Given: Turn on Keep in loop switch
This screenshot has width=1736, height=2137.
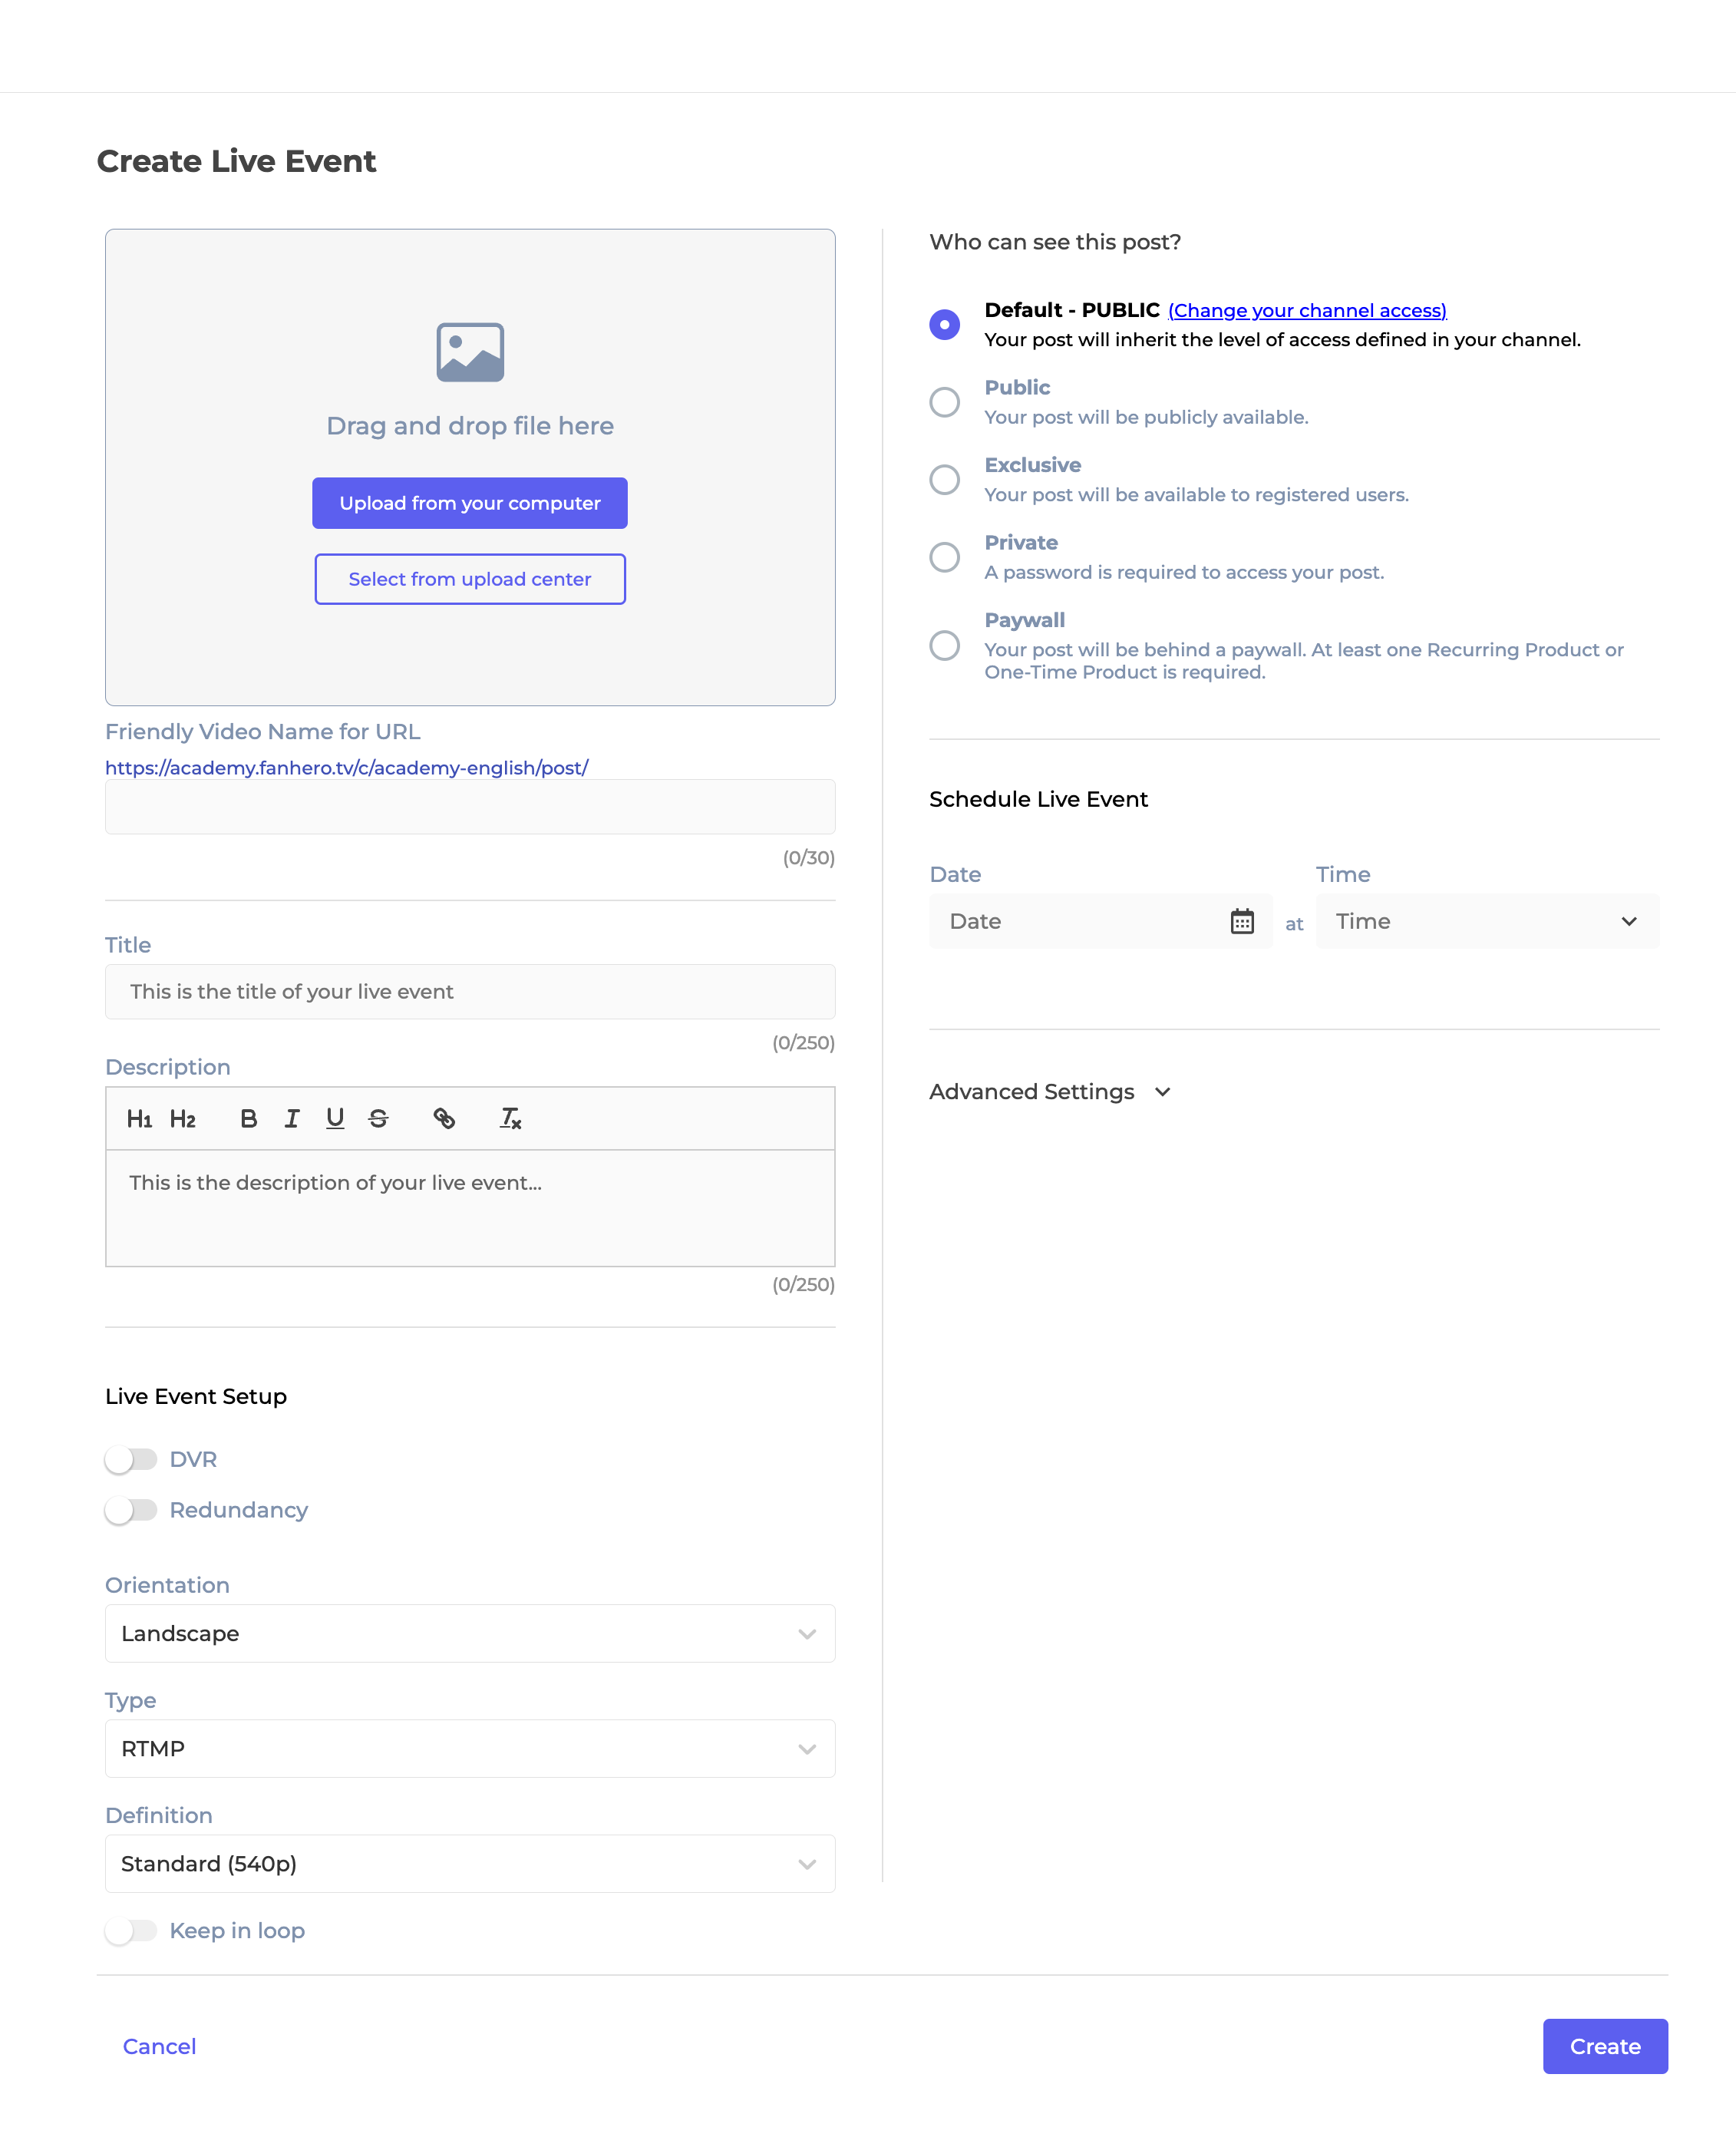Looking at the screenshot, I should coord(131,1931).
